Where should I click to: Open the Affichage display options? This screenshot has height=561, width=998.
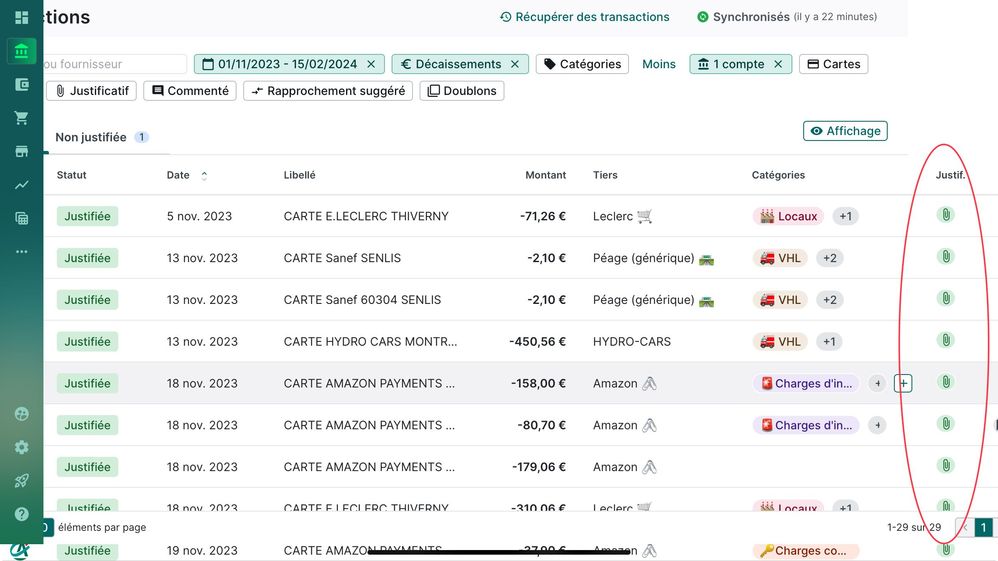pos(845,131)
